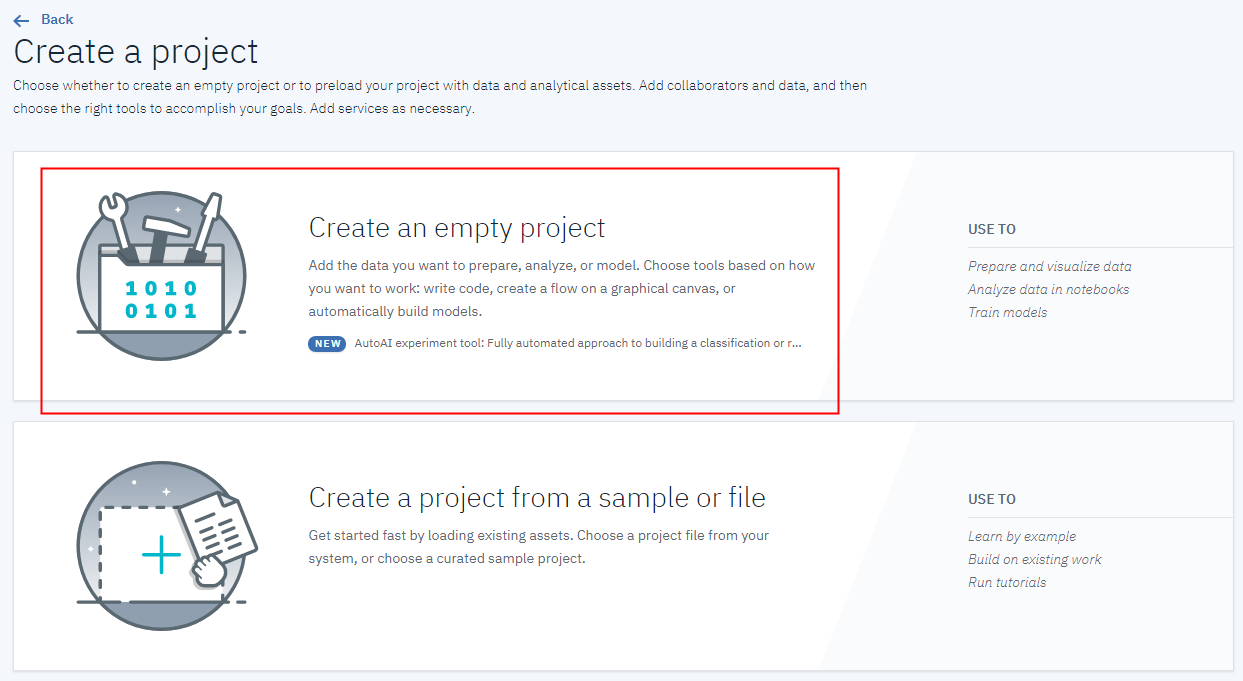The width and height of the screenshot is (1243, 681).
Task: Open the Analyze data in notebooks link
Action: point(1048,289)
